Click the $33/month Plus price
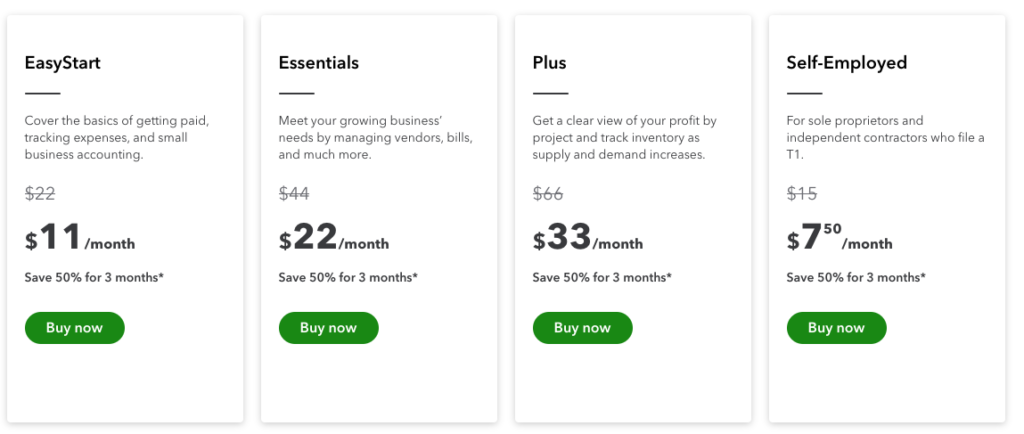This screenshot has height=434, width=1024. click(x=588, y=238)
